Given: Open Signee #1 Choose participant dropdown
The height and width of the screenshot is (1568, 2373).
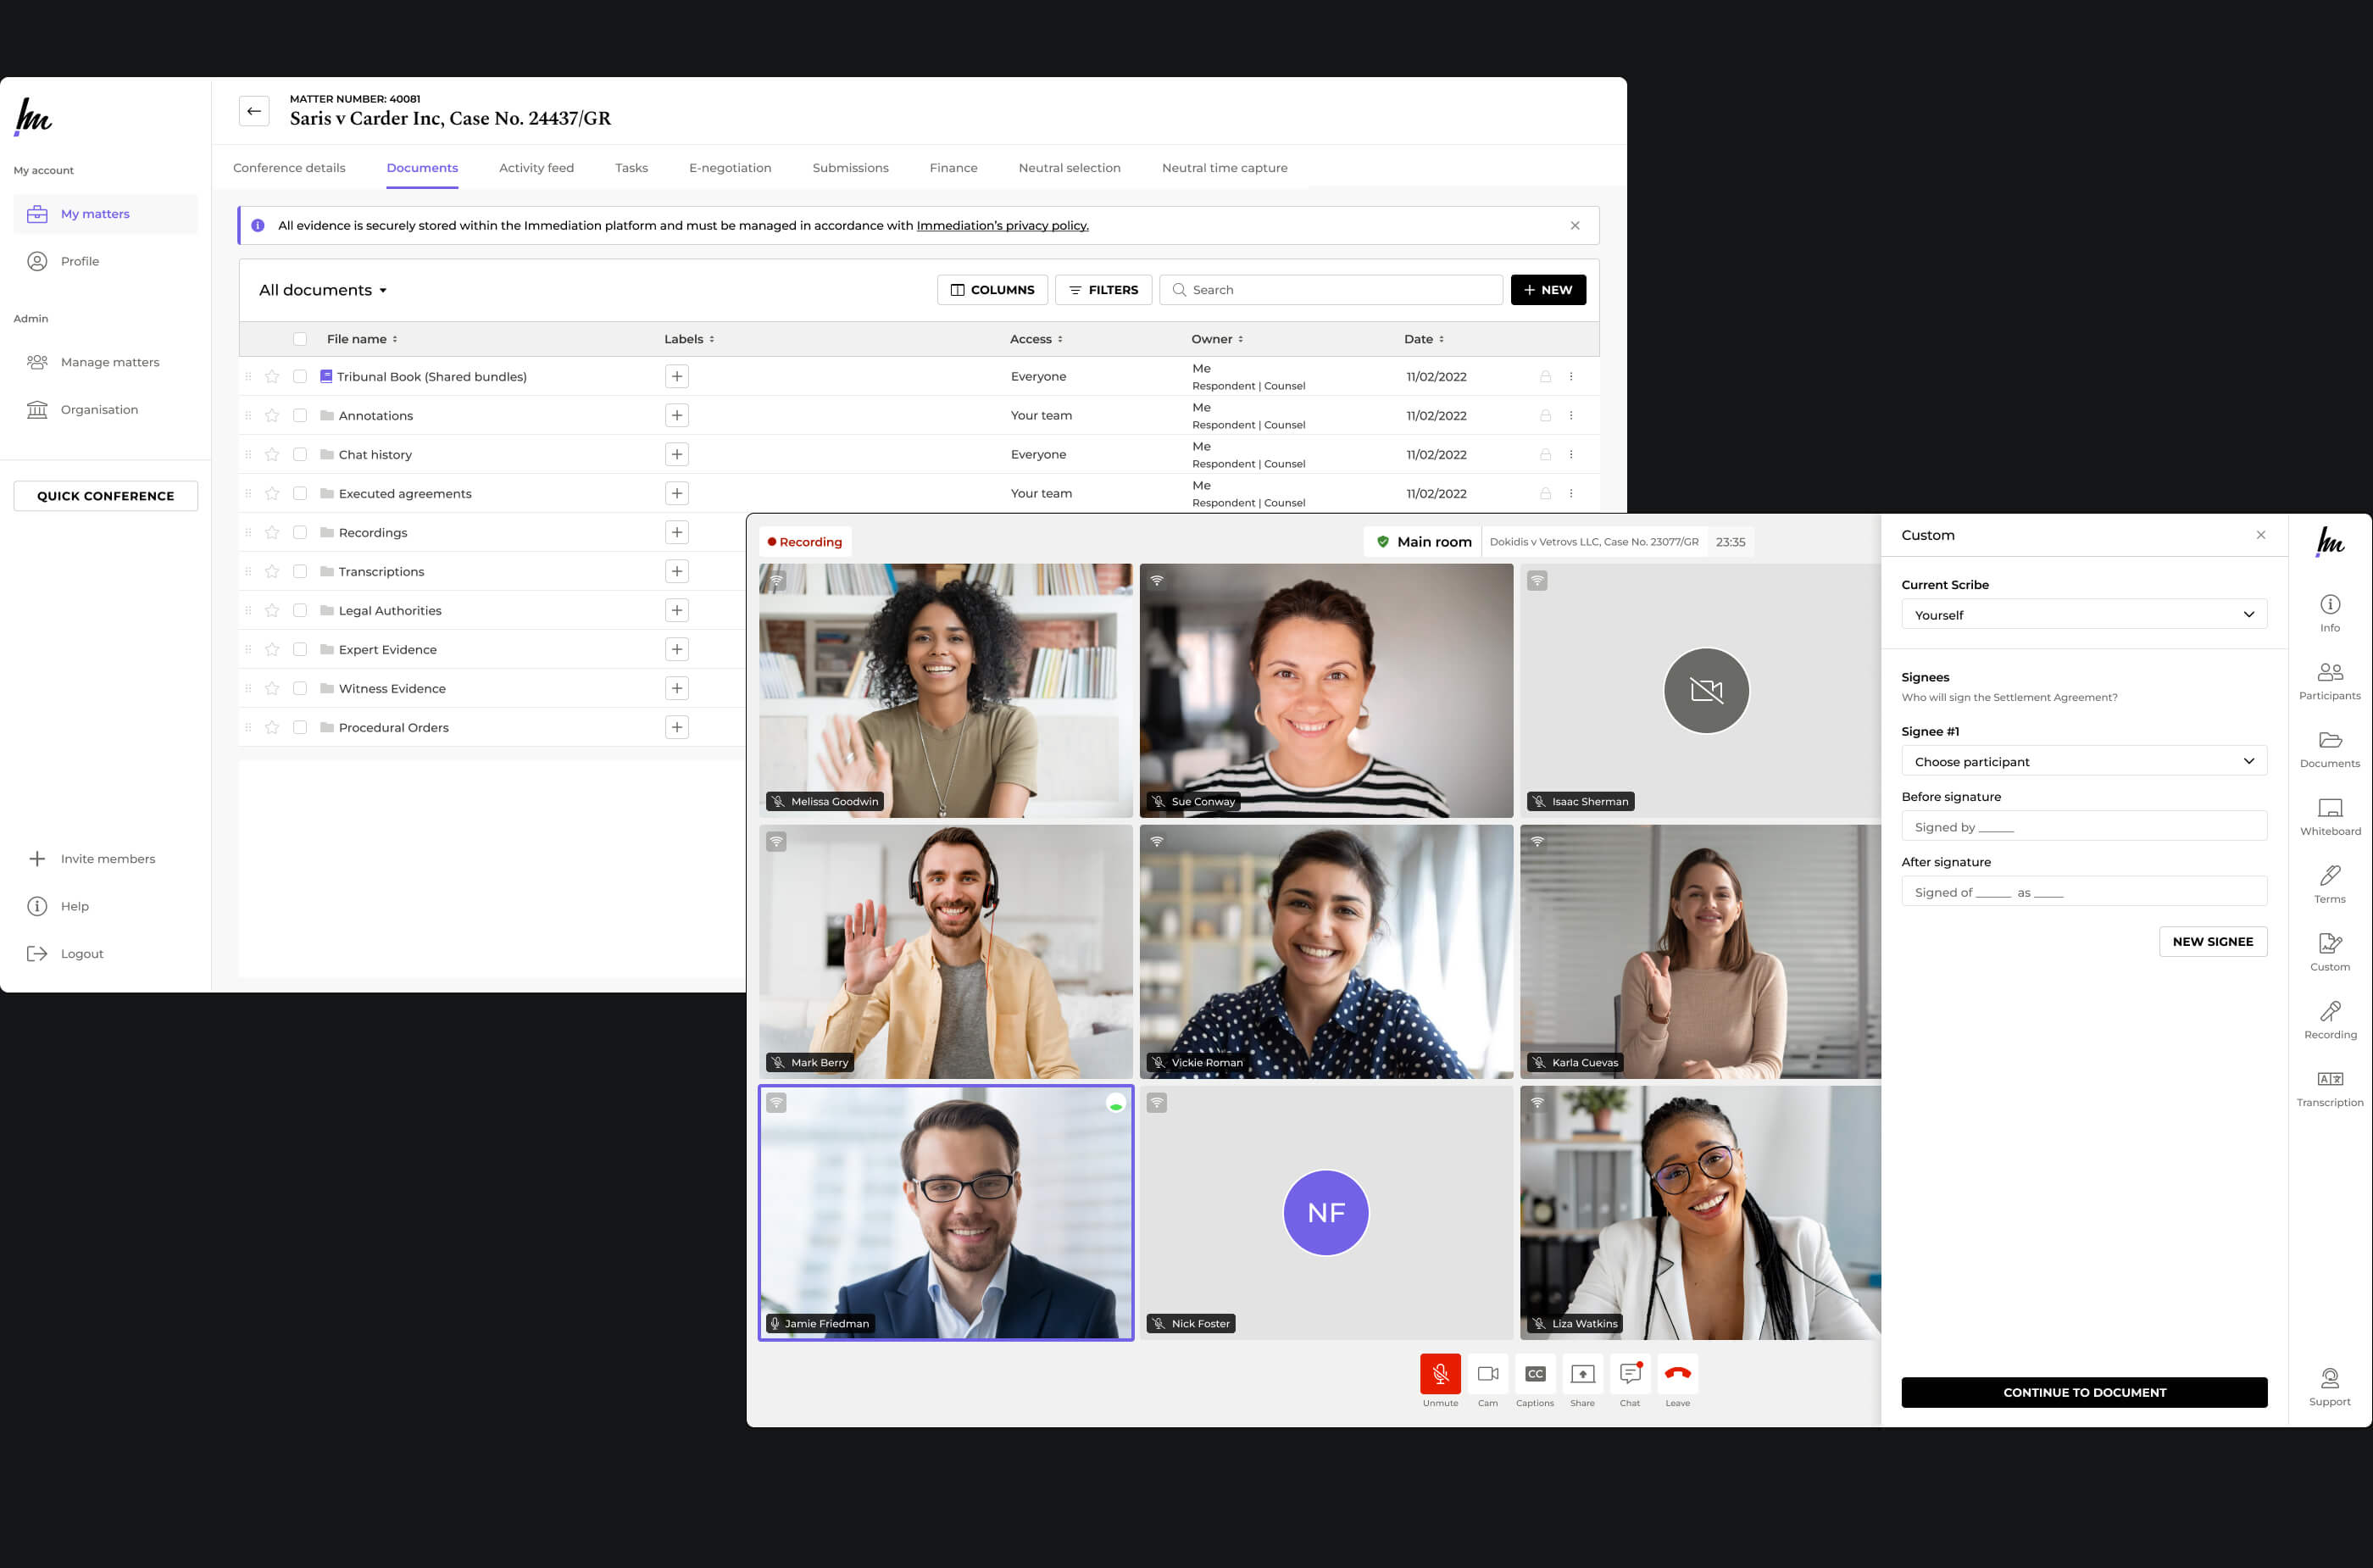Looking at the screenshot, I should (x=2083, y=762).
